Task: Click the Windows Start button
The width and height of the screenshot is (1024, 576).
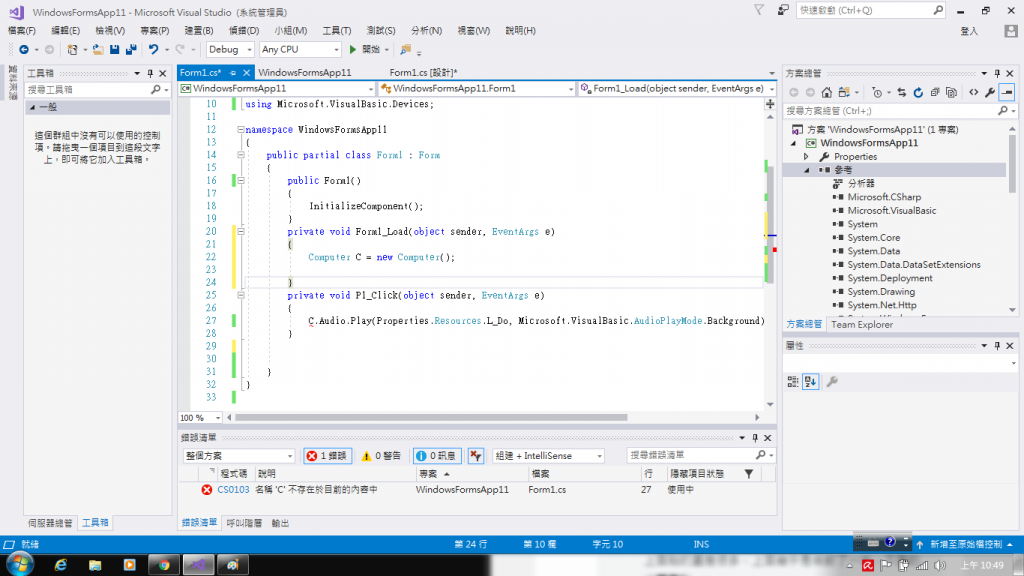Action: 20,564
